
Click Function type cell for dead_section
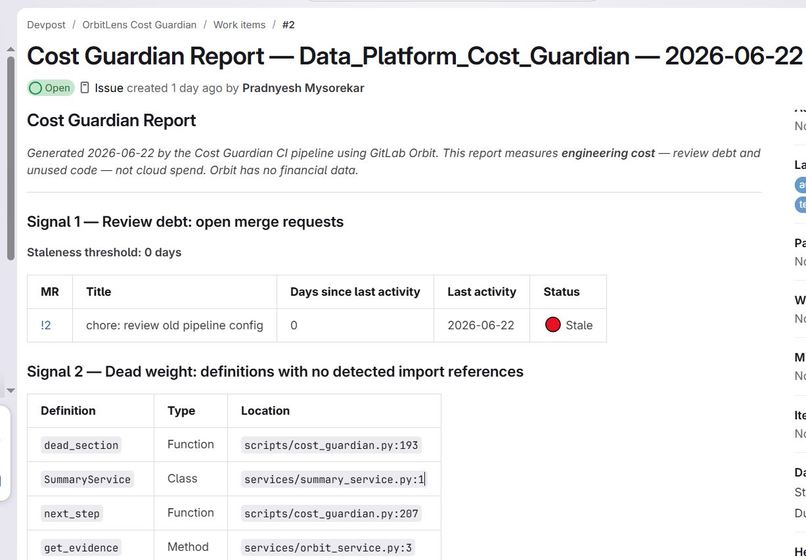190,444
